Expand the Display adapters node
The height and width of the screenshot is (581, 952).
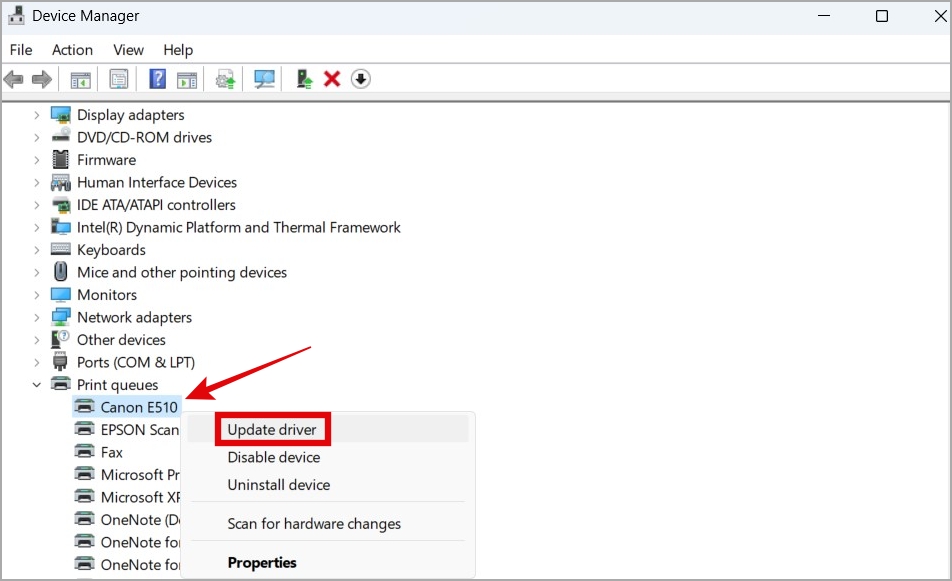36,115
